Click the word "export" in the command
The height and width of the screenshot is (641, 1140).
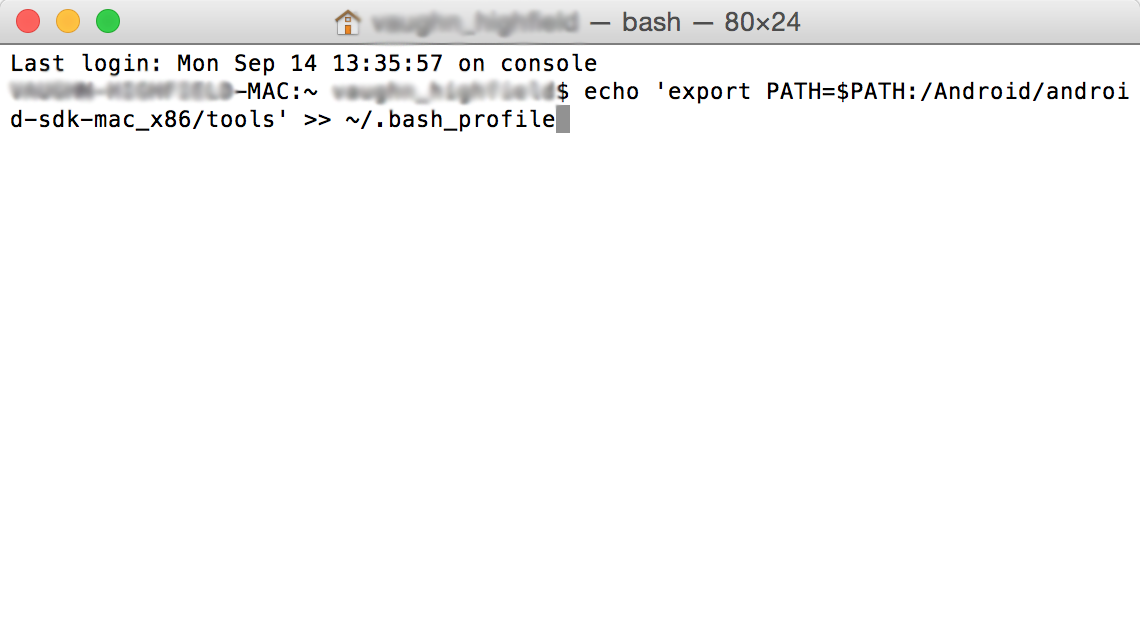(708, 93)
